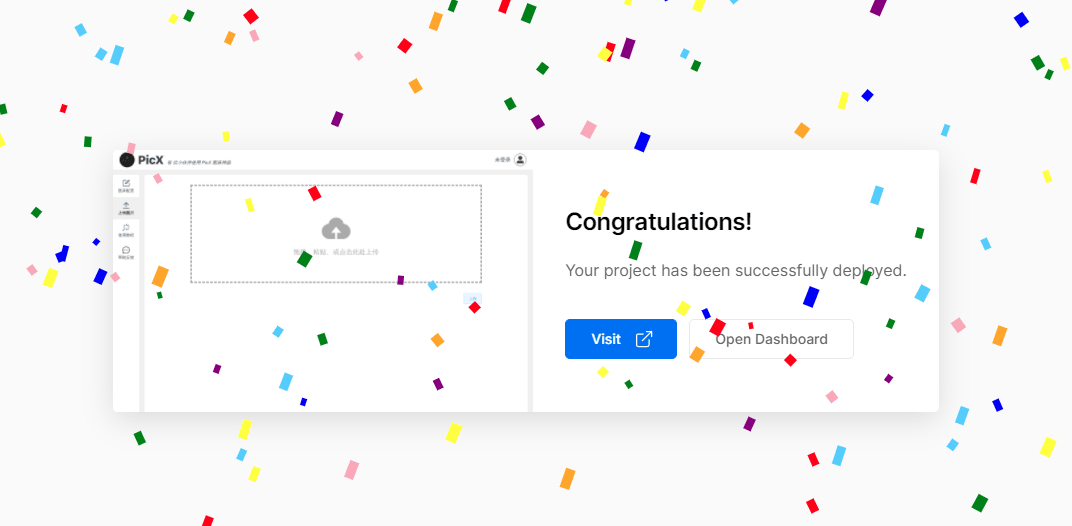Click the PicX round logo icon
The height and width of the screenshot is (526, 1072).
127,160
